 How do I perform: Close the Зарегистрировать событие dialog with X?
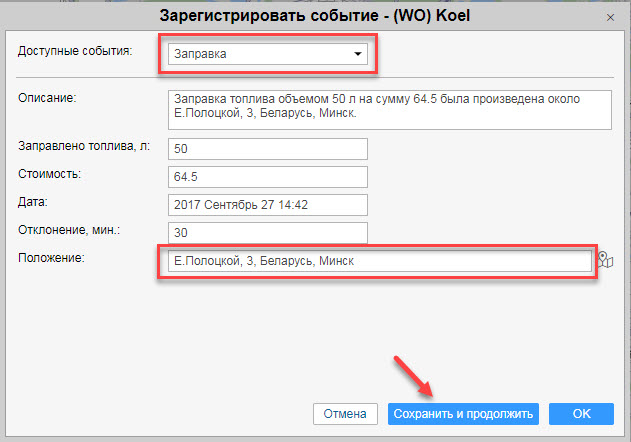610,17
